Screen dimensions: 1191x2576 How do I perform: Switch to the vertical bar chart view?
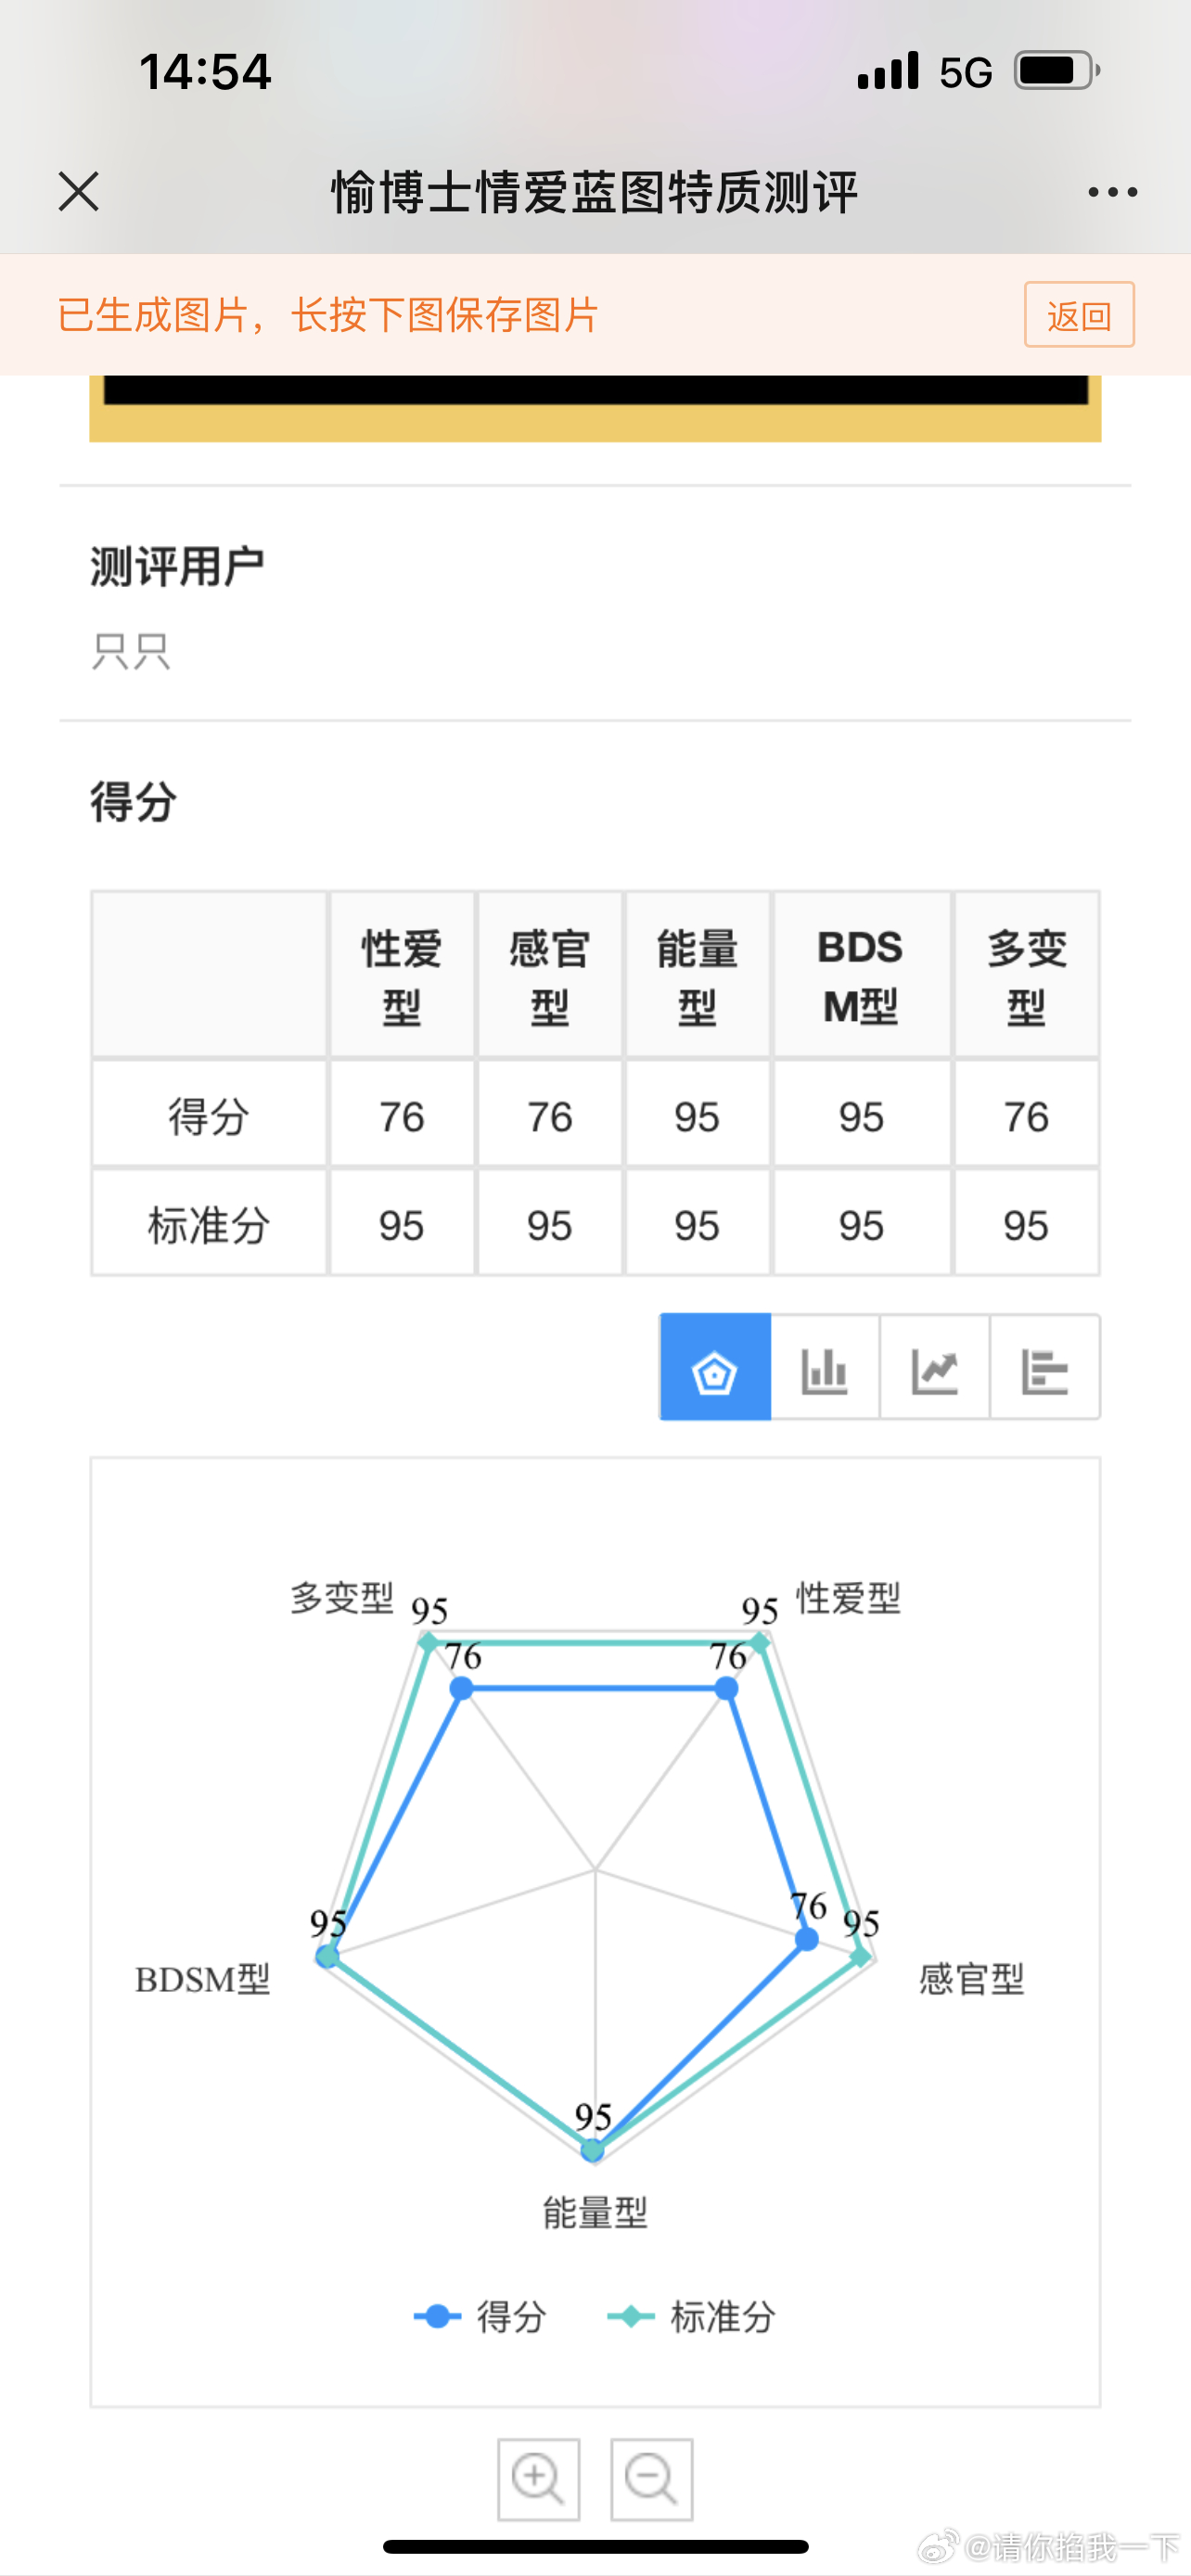[825, 1367]
